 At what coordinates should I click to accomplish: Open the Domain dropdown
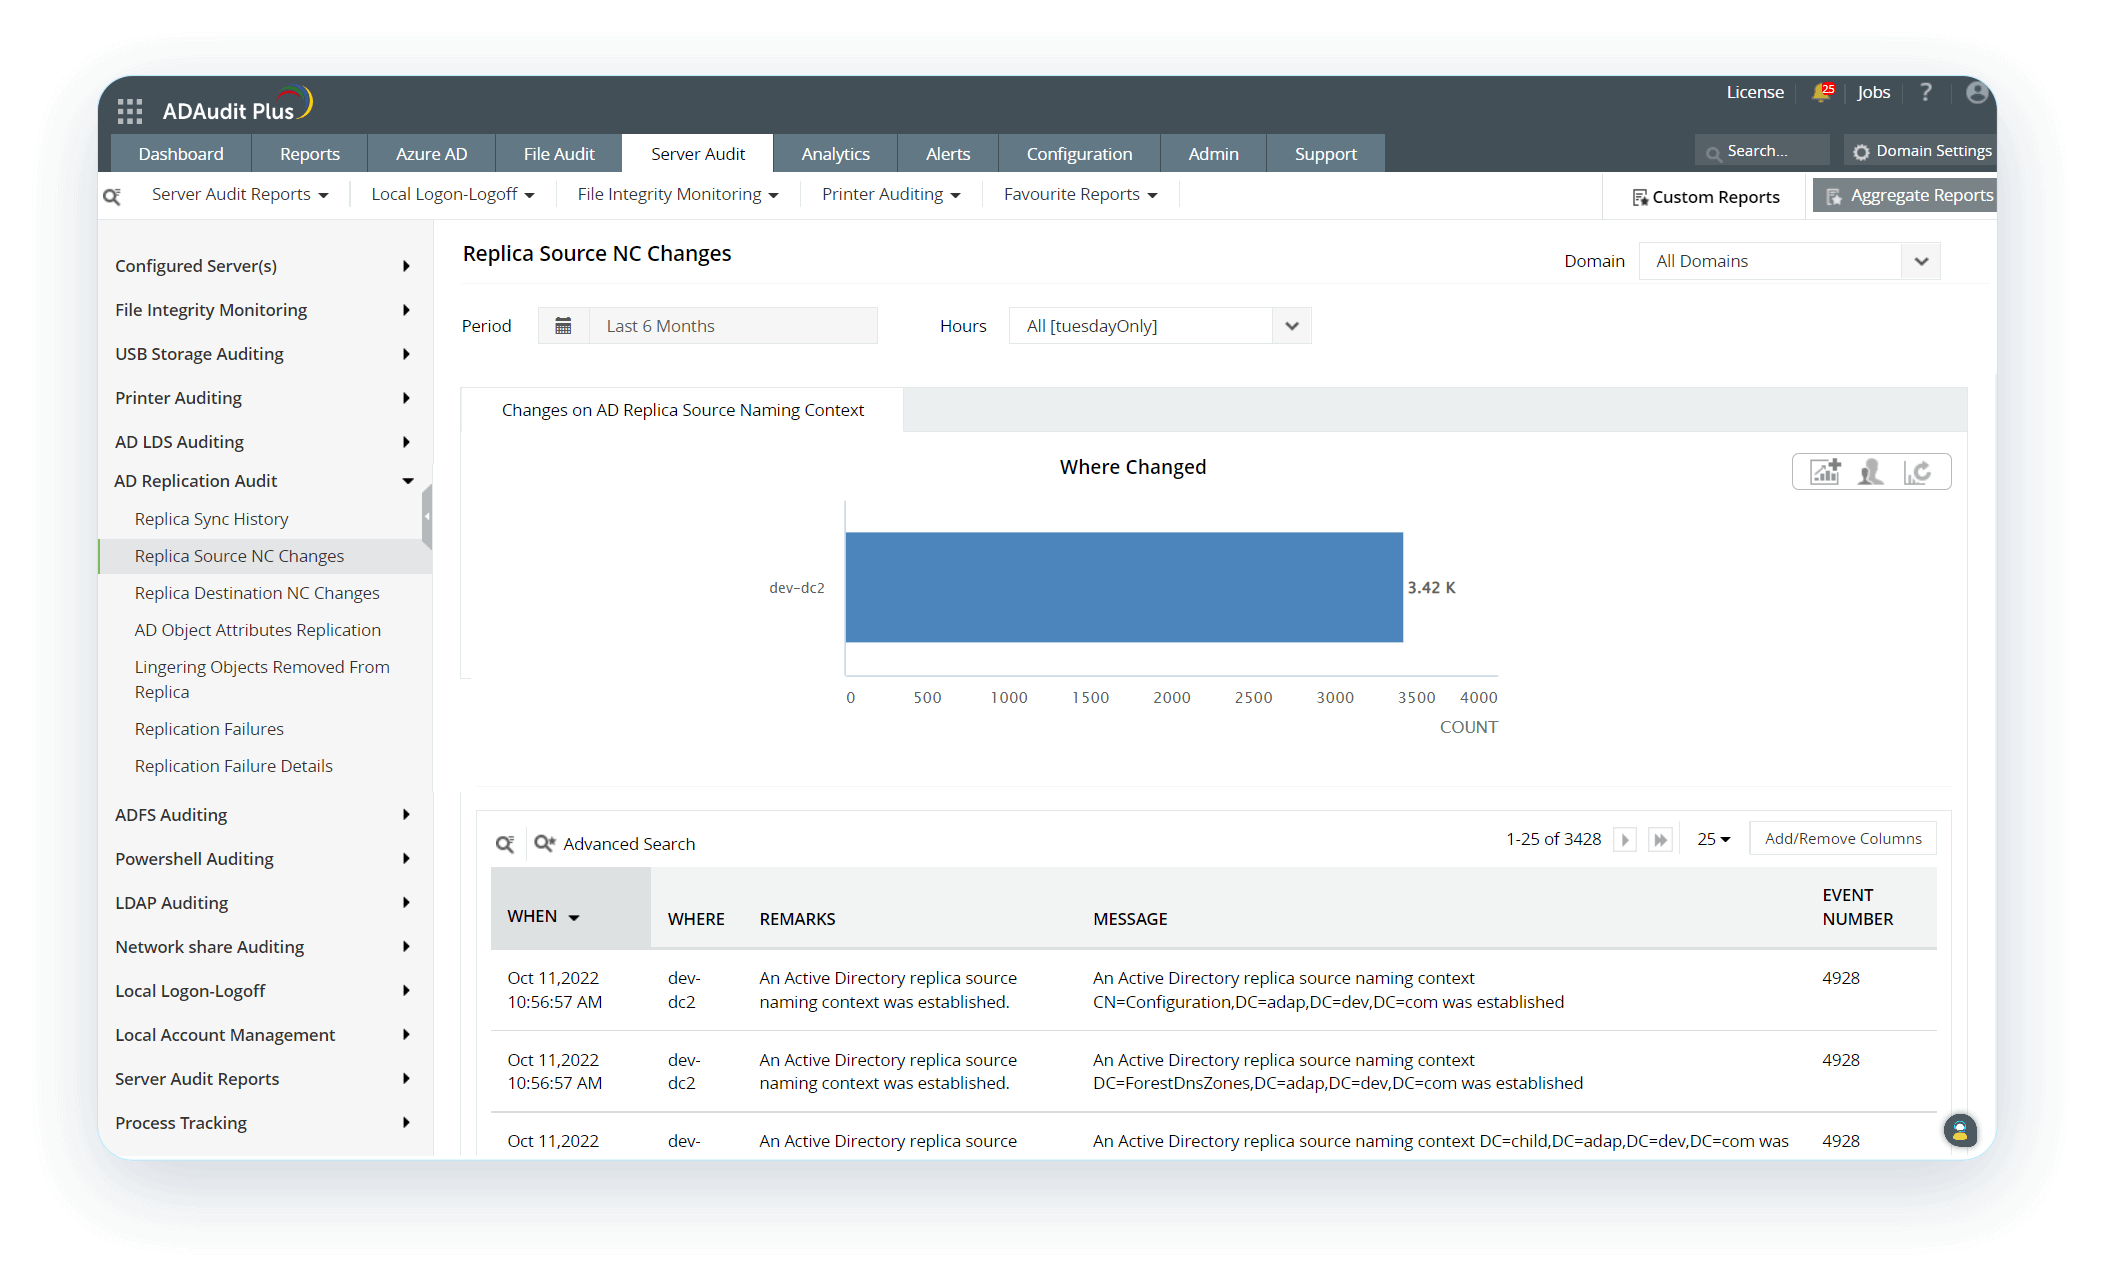1789,261
